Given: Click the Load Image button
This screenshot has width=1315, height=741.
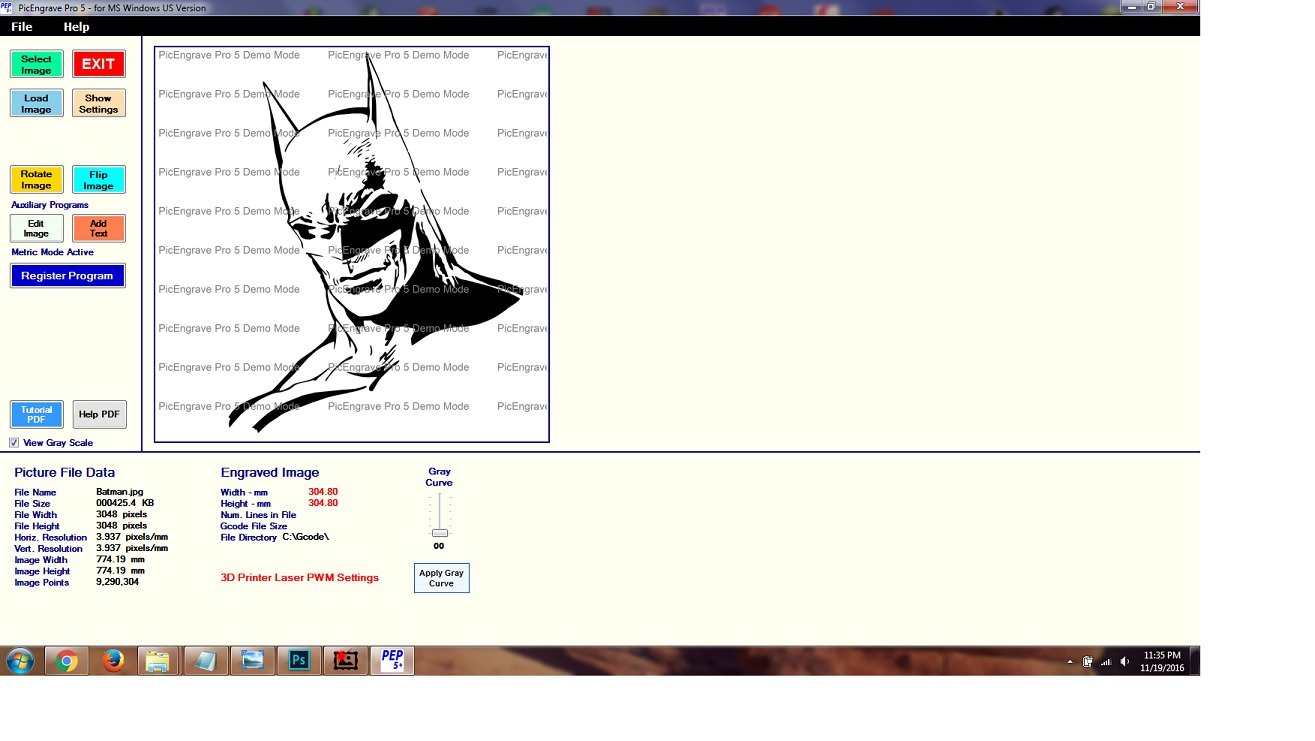Looking at the screenshot, I should (x=37, y=103).
